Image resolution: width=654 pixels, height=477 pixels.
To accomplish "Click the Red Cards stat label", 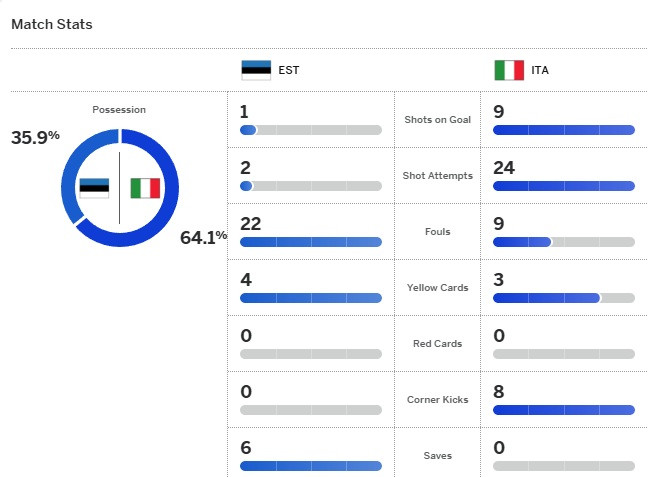I will [x=437, y=343].
